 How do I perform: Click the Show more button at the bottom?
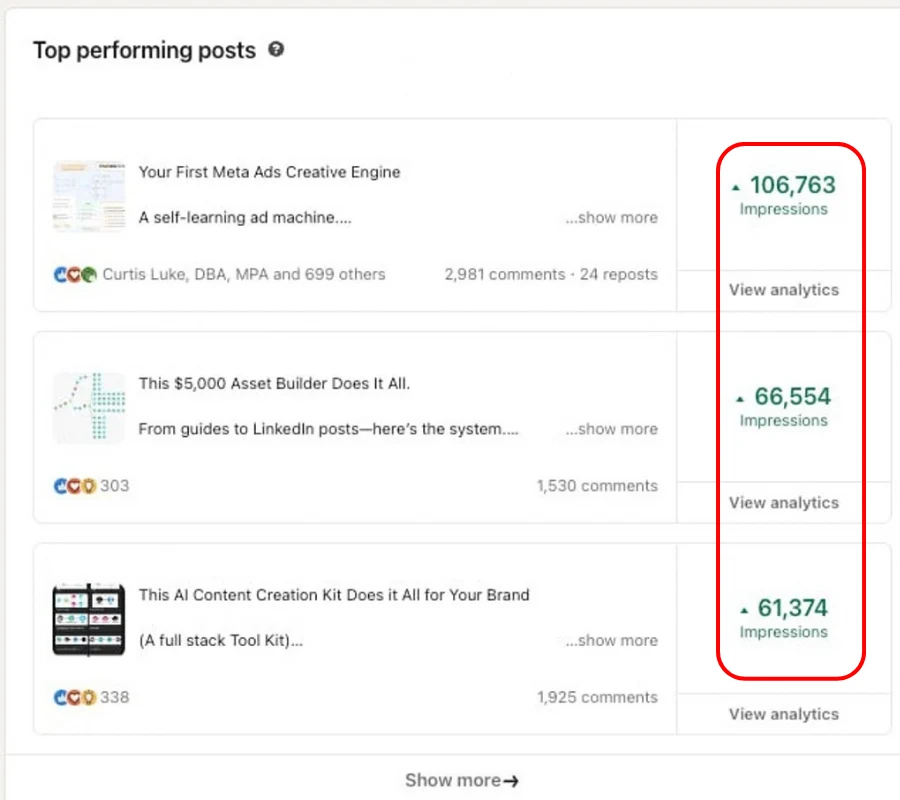tap(461, 780)
